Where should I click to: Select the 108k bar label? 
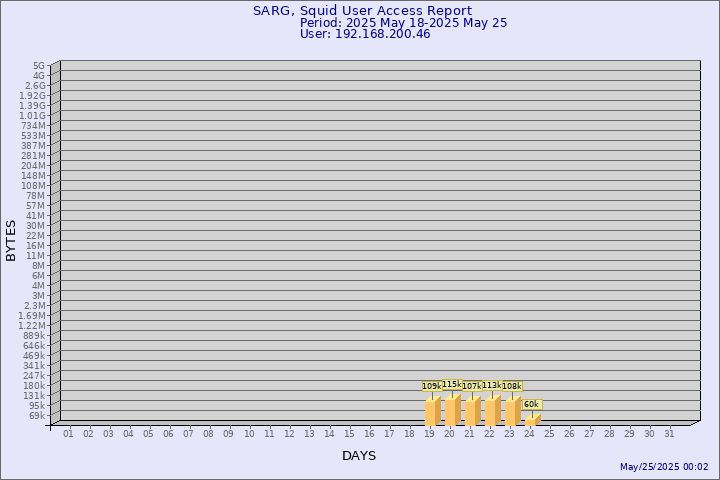coord(511,386)
